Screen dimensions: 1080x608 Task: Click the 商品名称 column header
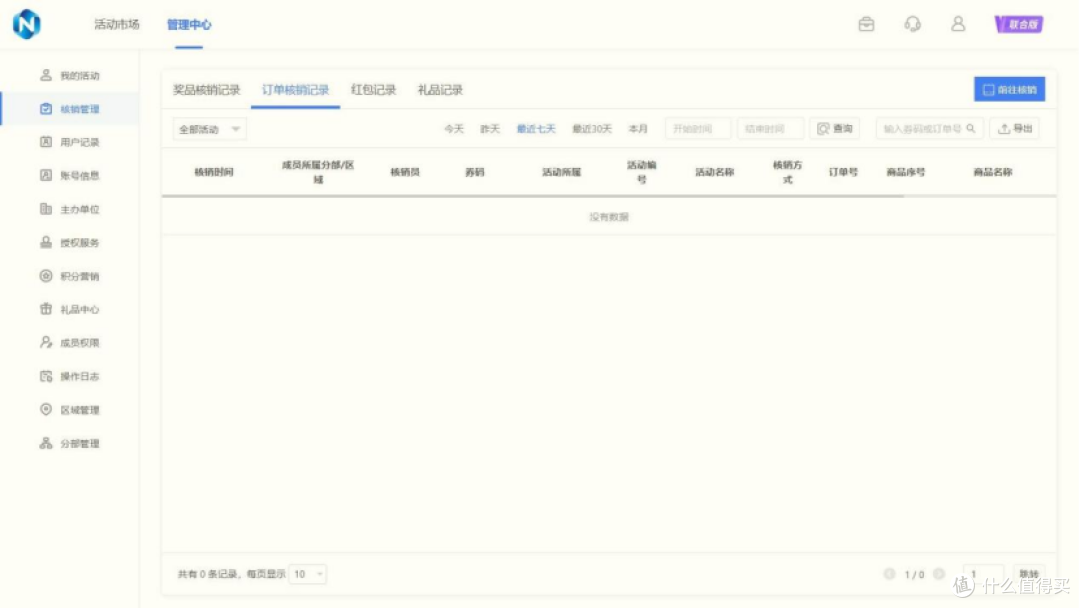993,172
